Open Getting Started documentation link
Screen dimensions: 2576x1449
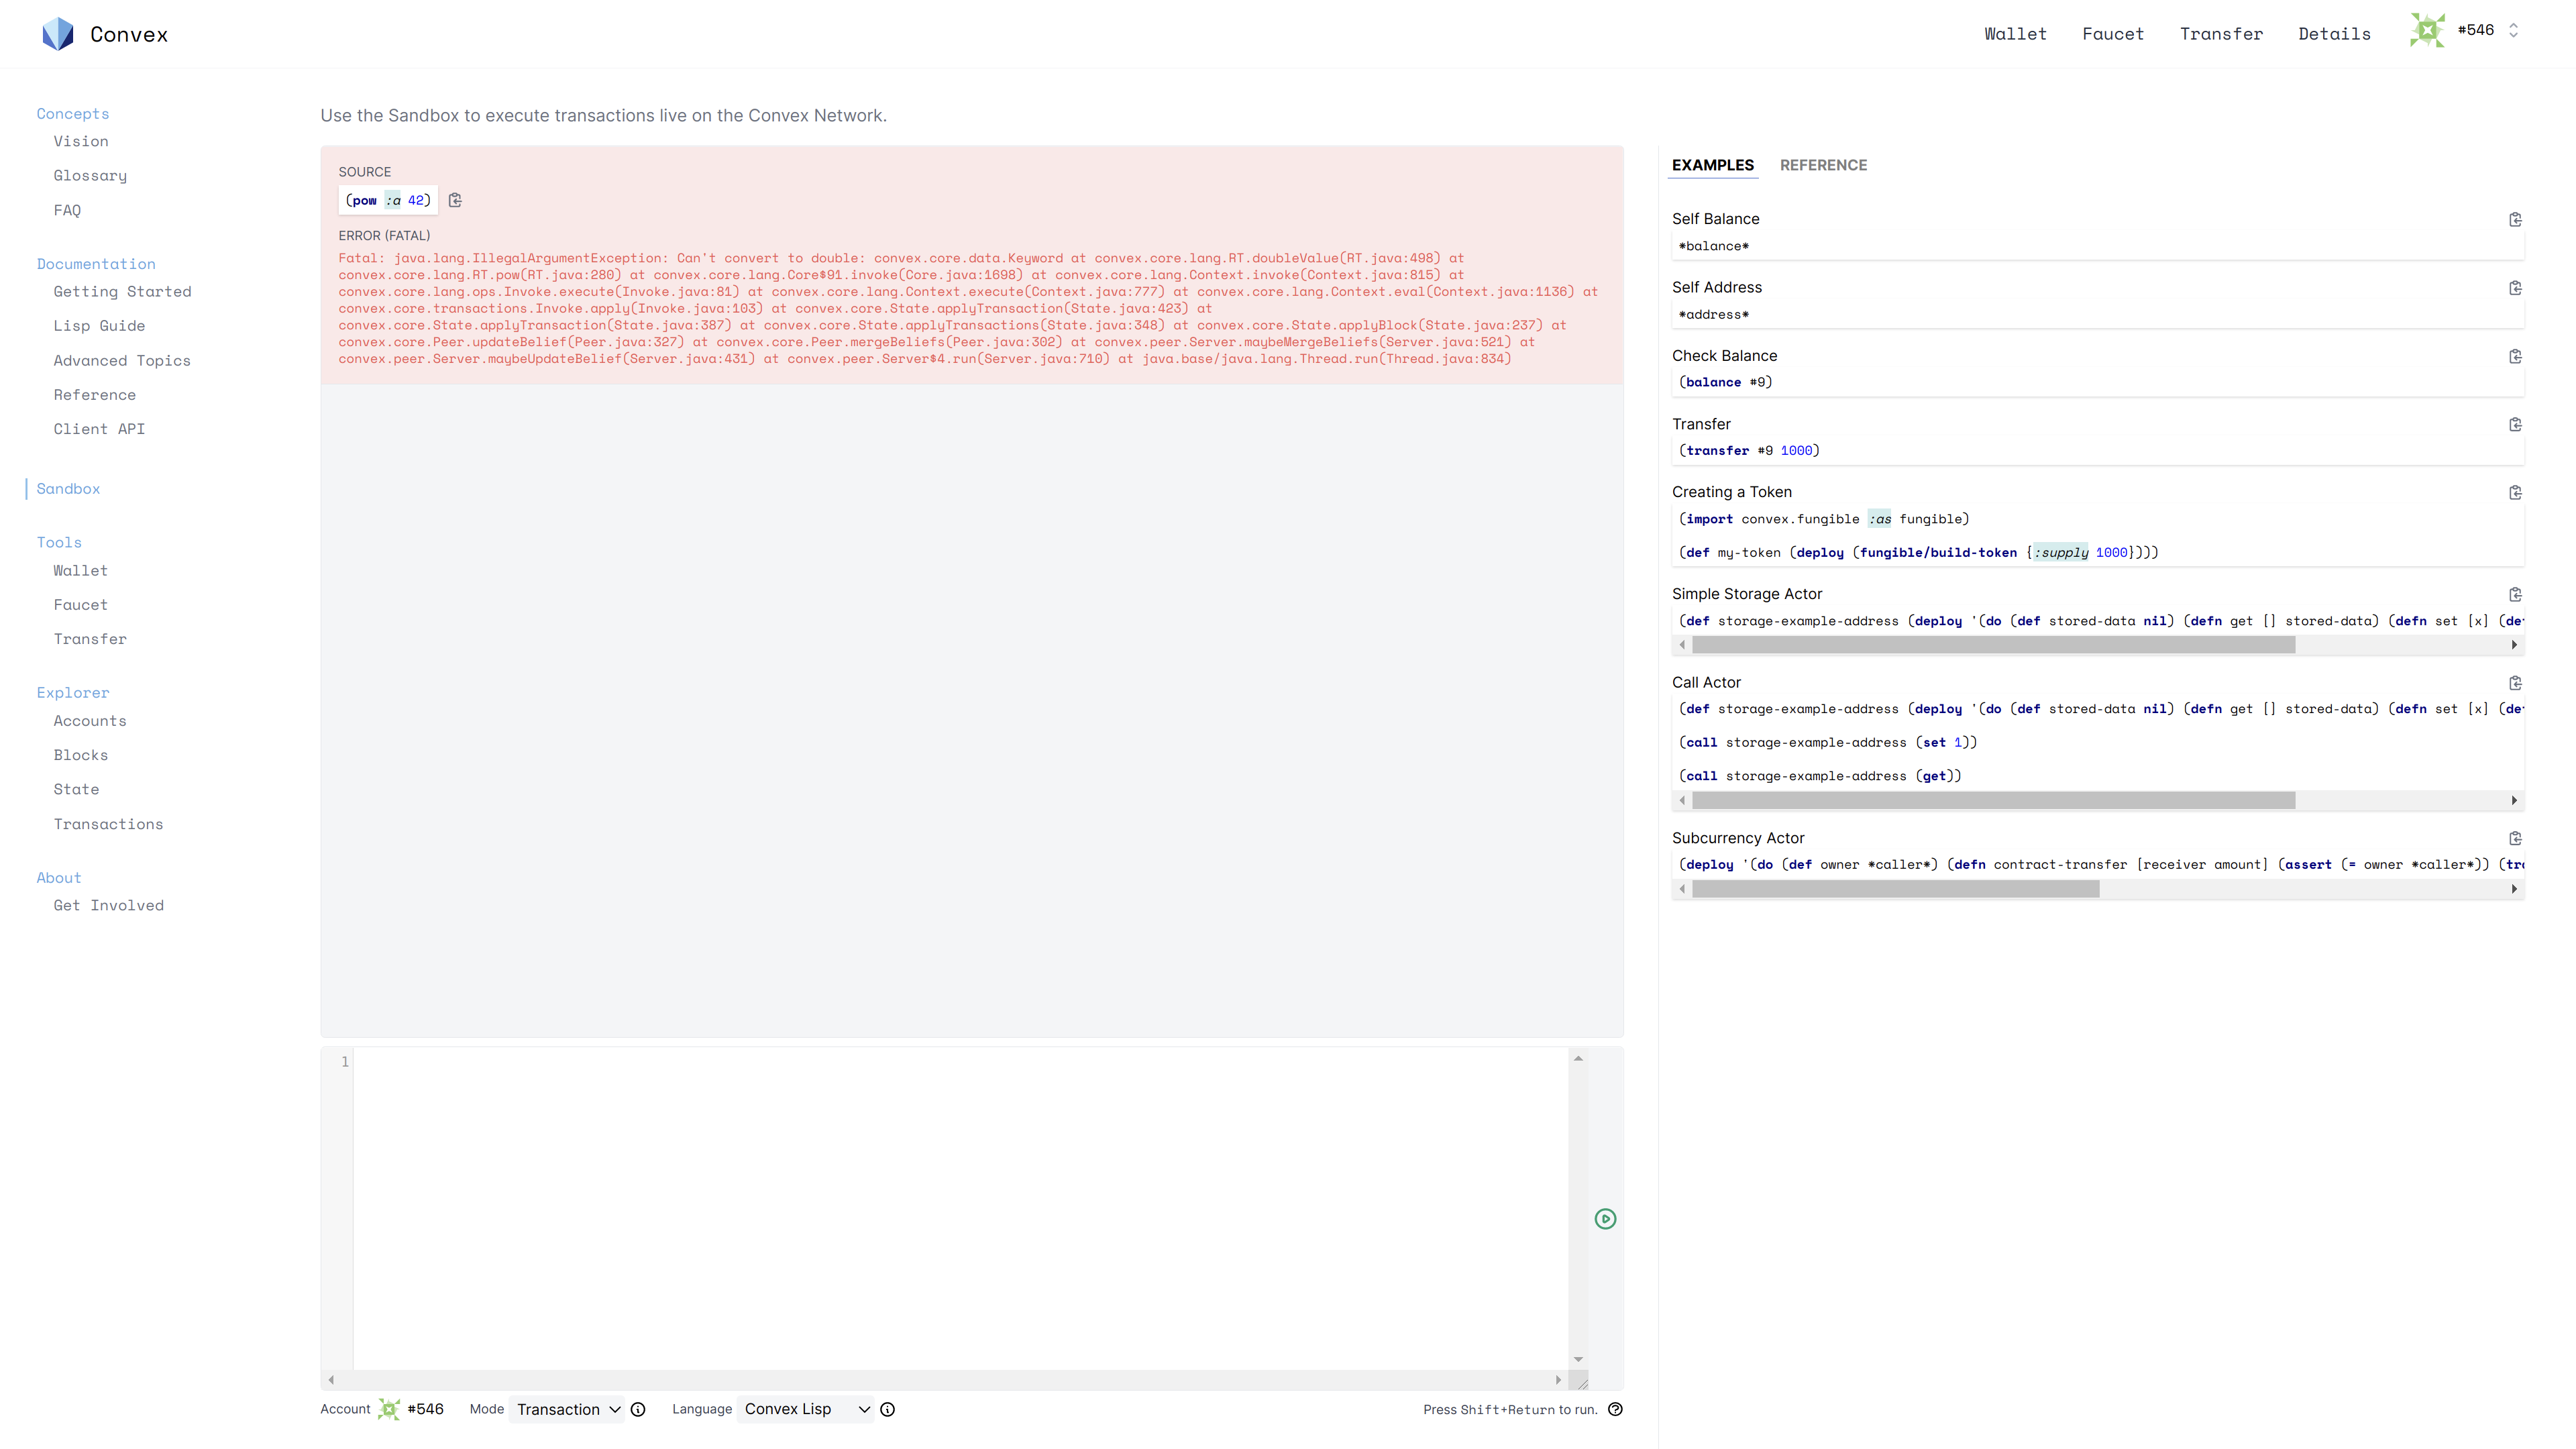(x=122, y=291)
